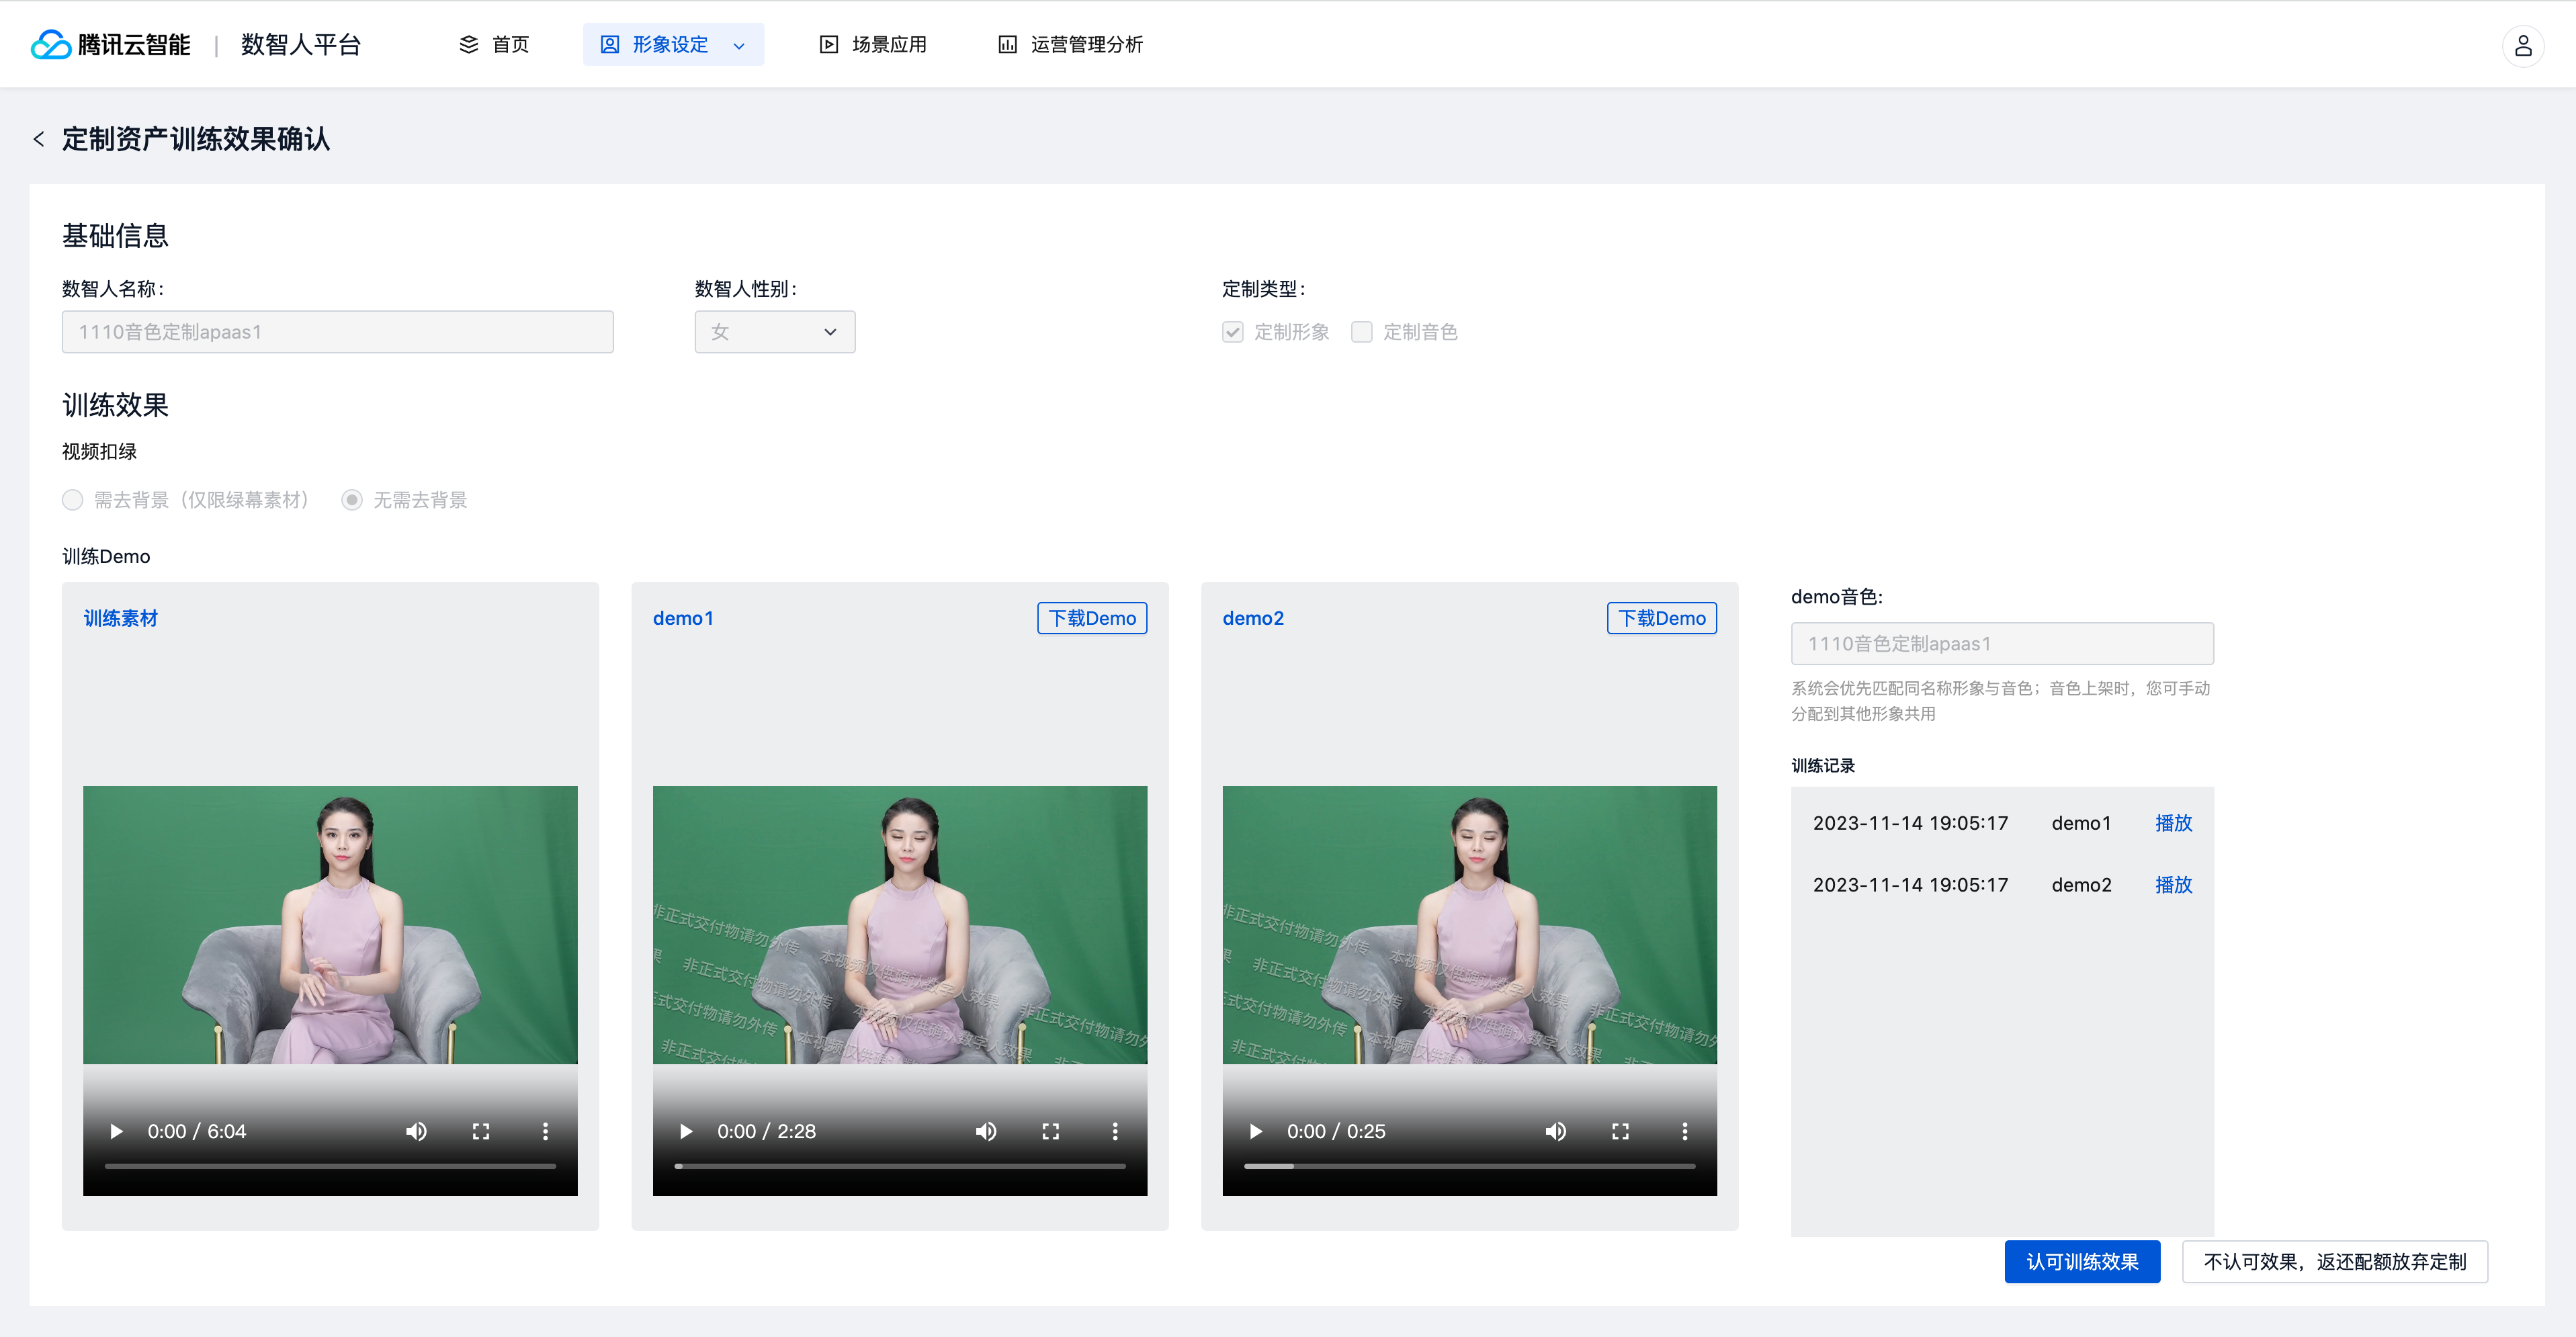The height and width of the screenshot is (1337, 2576).
Task: Open the 数智人性别 dropdown
Action: [774, 332]
